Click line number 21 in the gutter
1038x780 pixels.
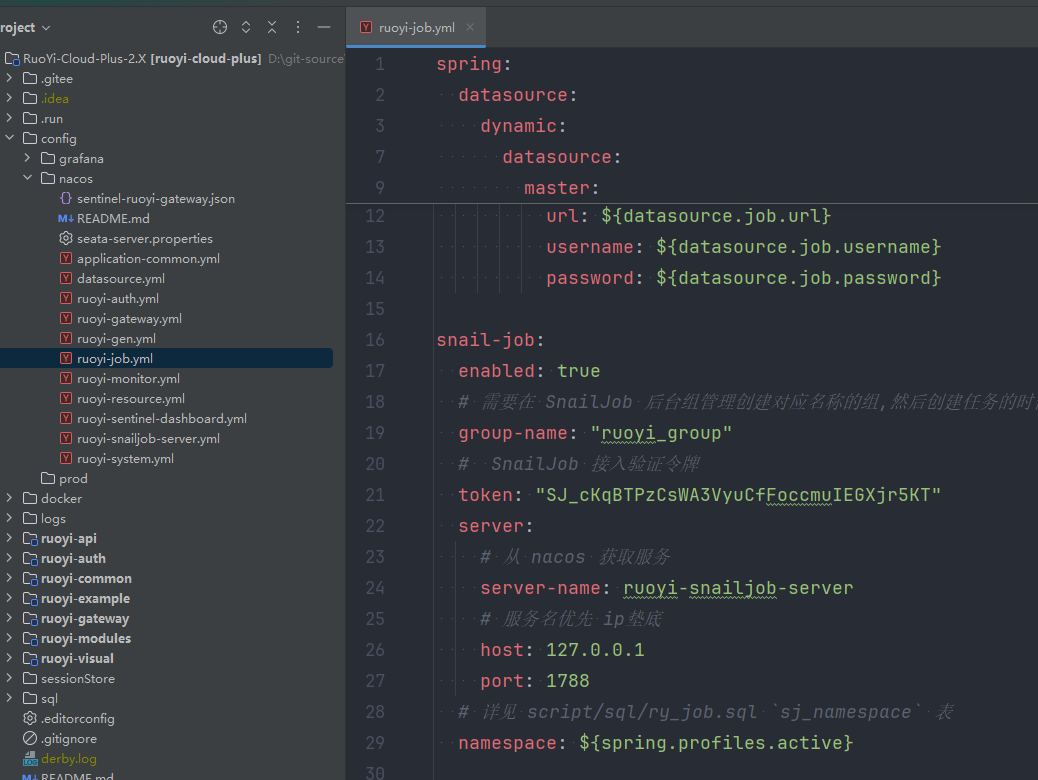click(375, 495)
